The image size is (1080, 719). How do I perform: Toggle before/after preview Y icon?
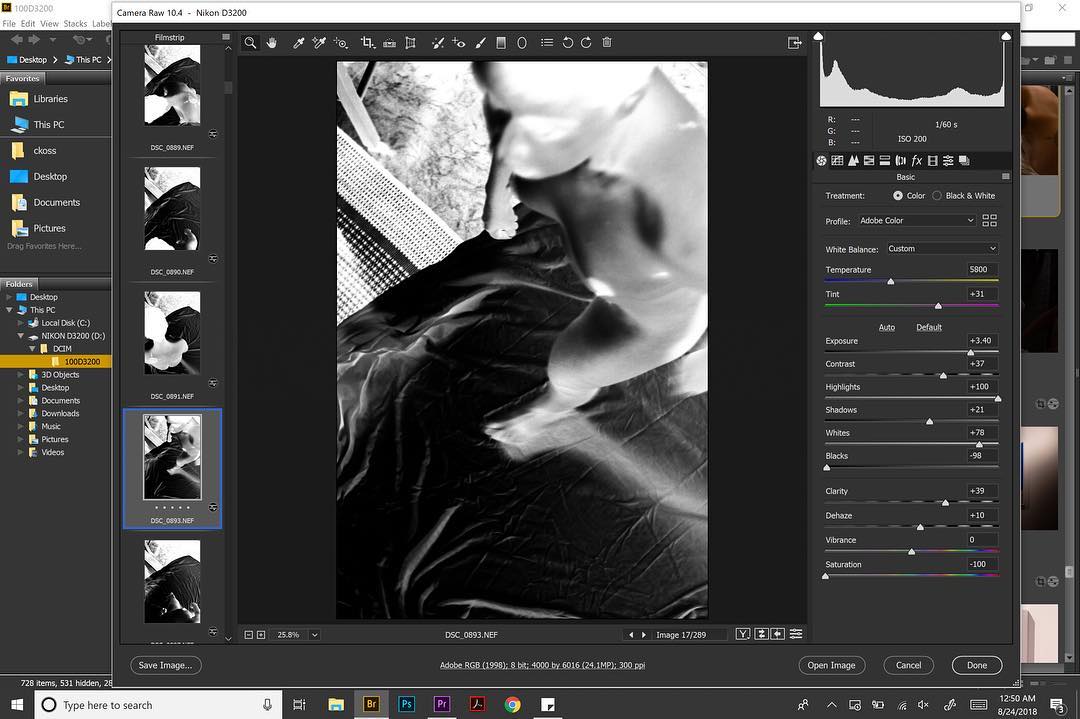coord(742,634)
